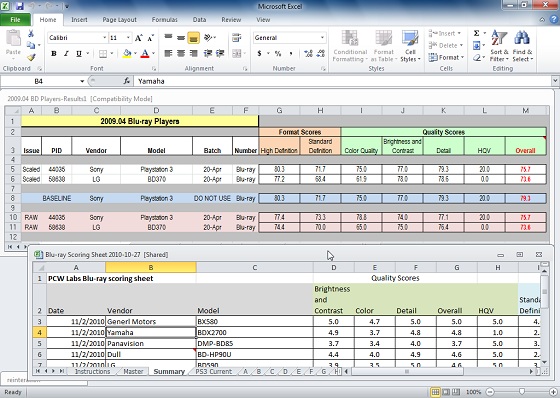Apply Percent Style format
Screen dimensions: 560x398
coord(278,54)
